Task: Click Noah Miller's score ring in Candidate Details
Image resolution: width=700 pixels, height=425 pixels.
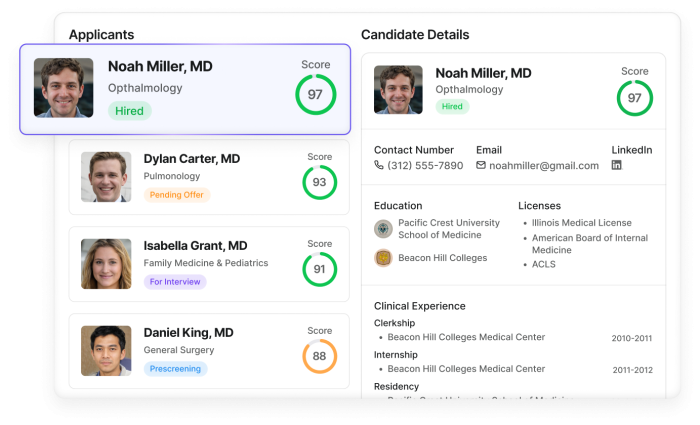Action: (634, 98)
